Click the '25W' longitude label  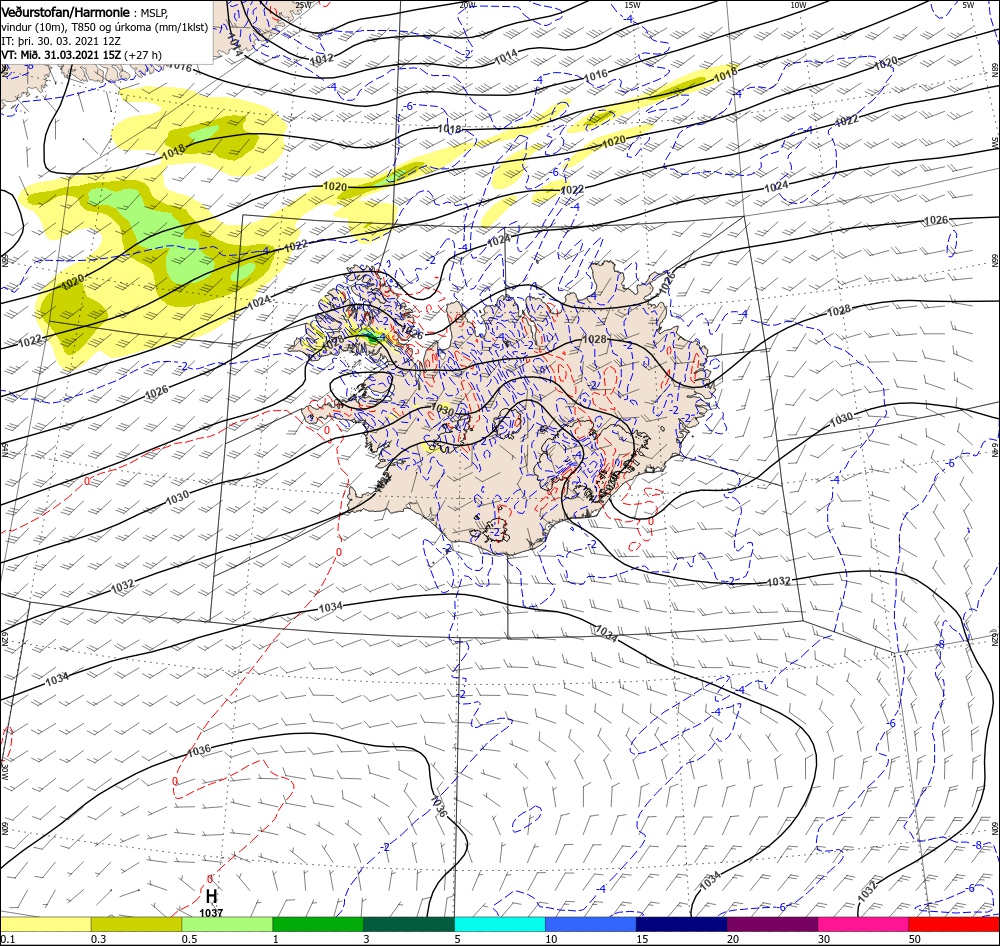coord(303,5)
